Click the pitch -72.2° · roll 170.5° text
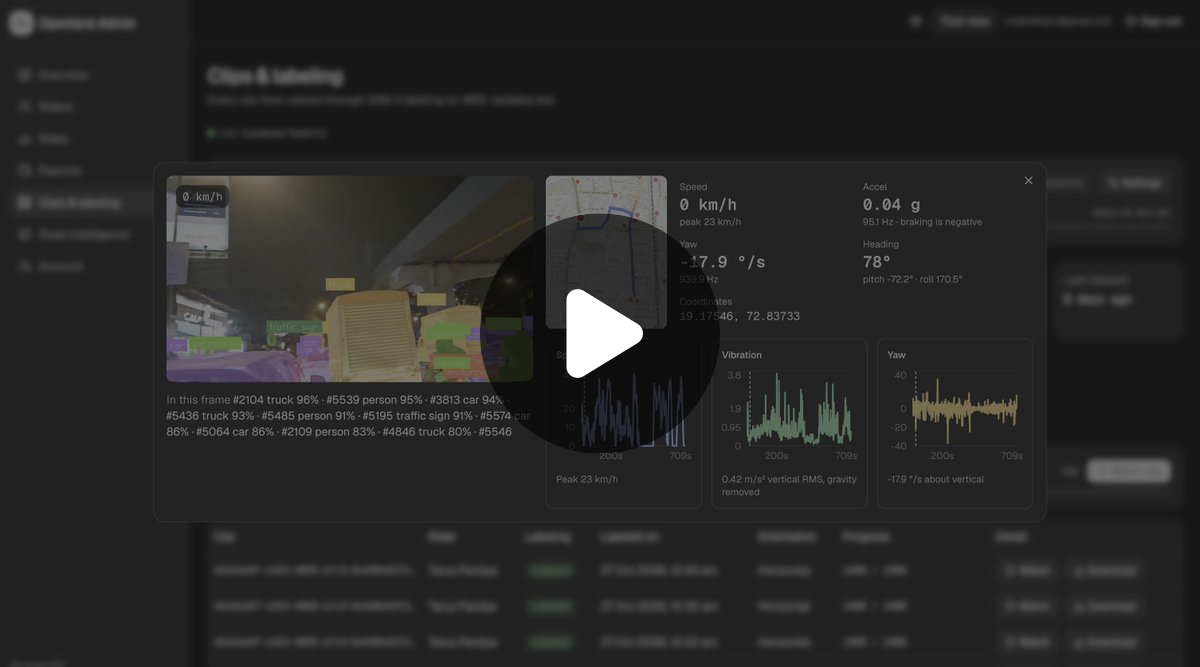The image size is (1200, 667). (913, 279)
